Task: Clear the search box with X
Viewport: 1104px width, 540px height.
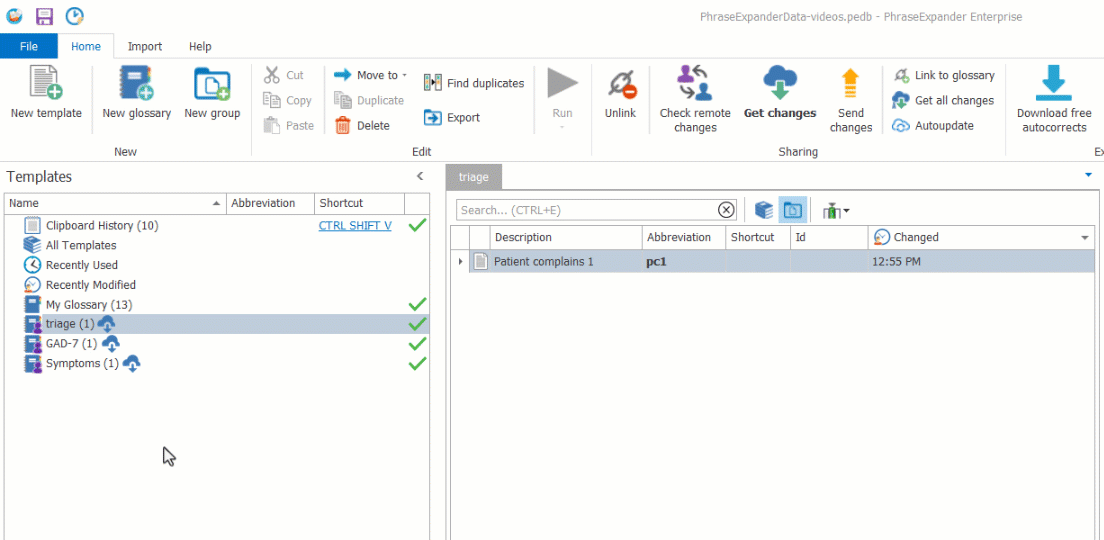Action: point(726,210)
